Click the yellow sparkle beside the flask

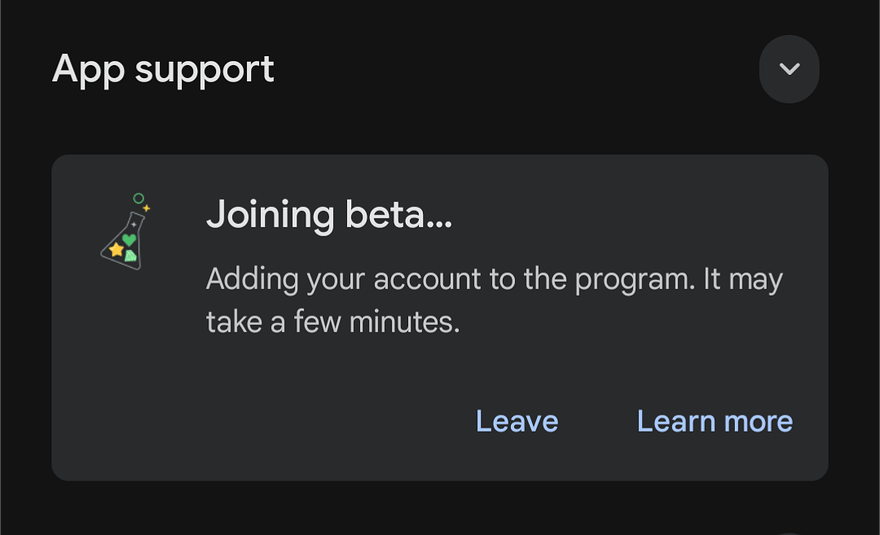146,208
